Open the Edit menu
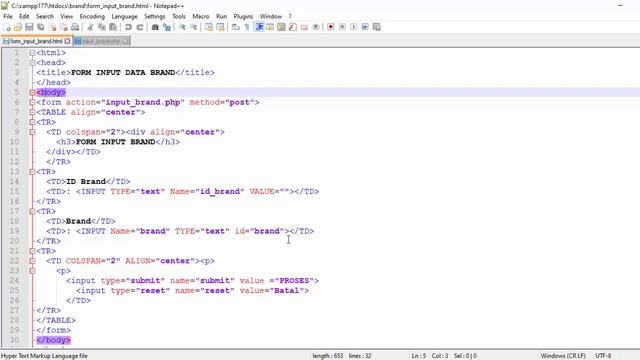The height and width of the screenshot is (360, 640). pyautogui.click(x=24, y=16)
